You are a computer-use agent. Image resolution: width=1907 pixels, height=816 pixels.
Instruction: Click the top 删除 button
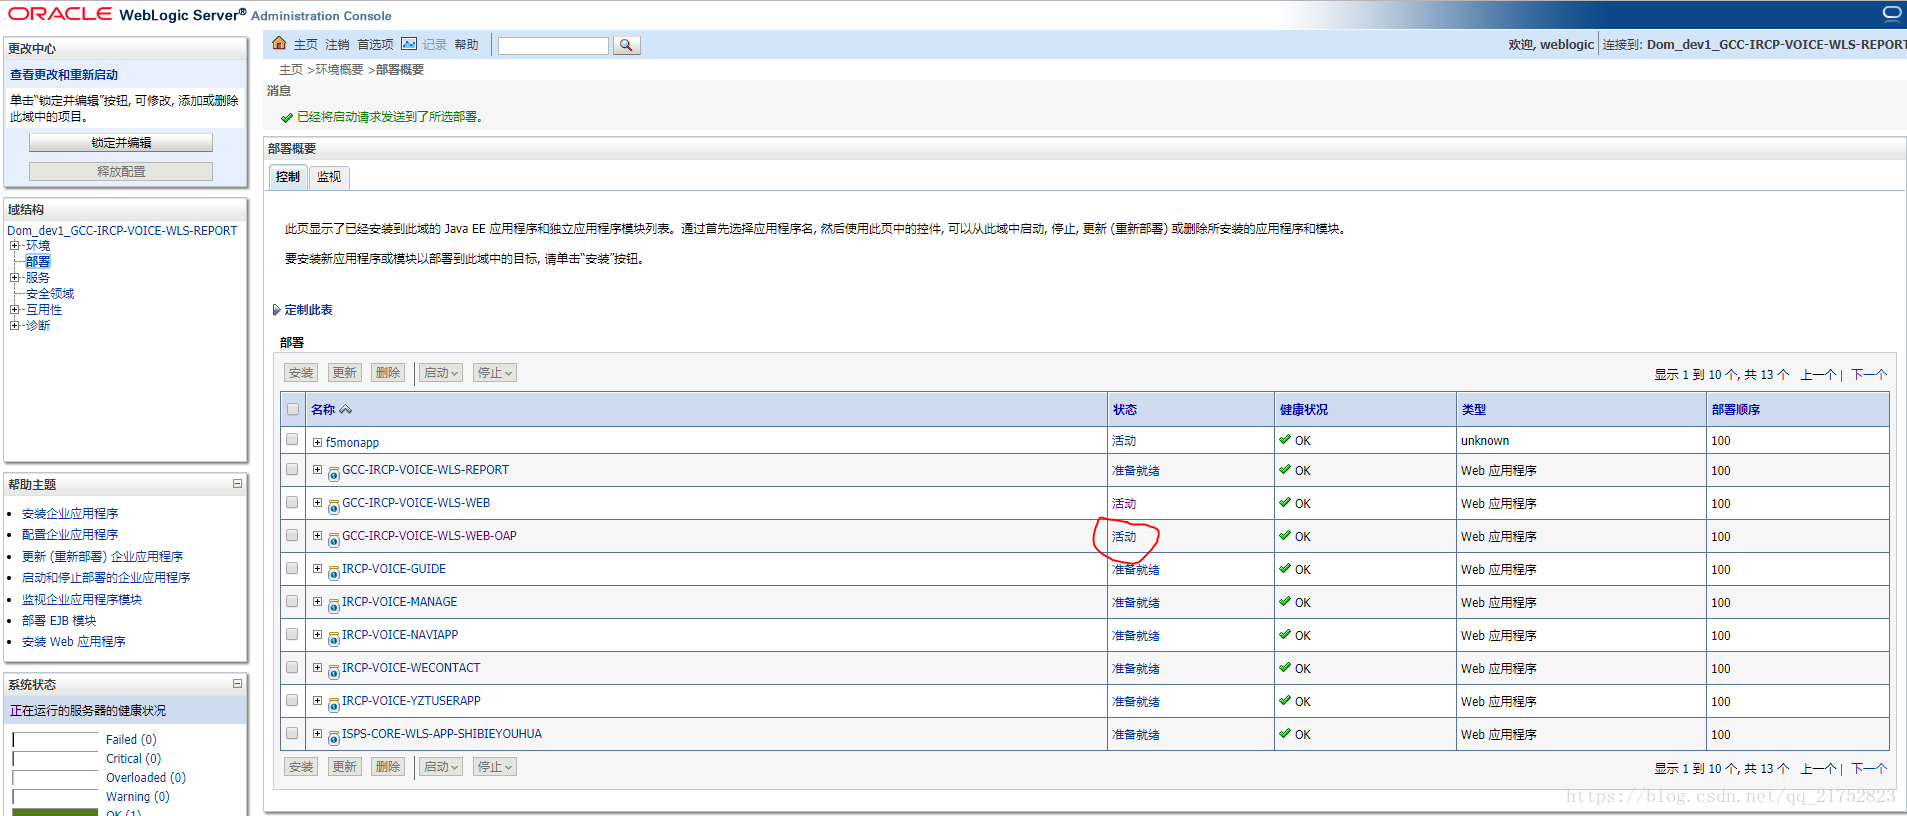(388, 373)
